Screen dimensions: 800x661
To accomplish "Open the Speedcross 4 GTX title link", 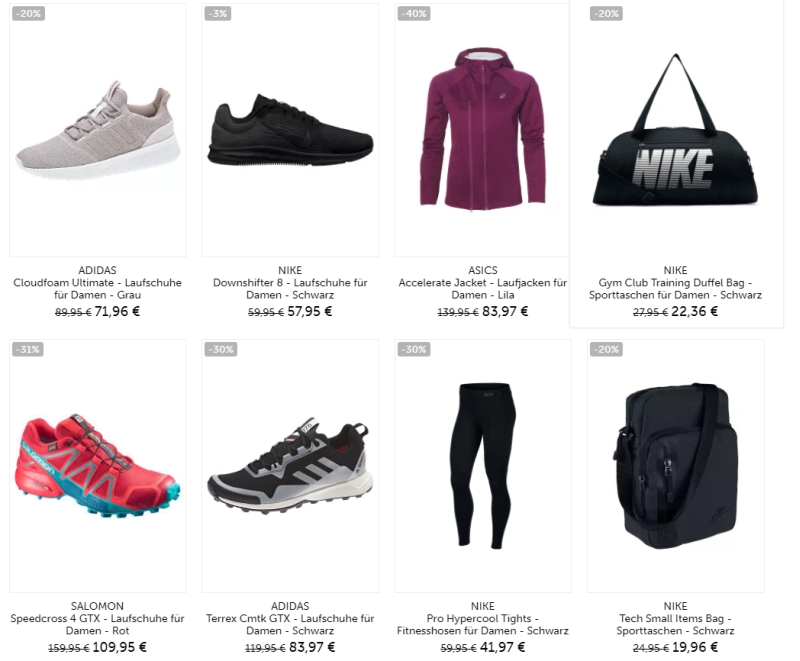I will coord(97,624).
